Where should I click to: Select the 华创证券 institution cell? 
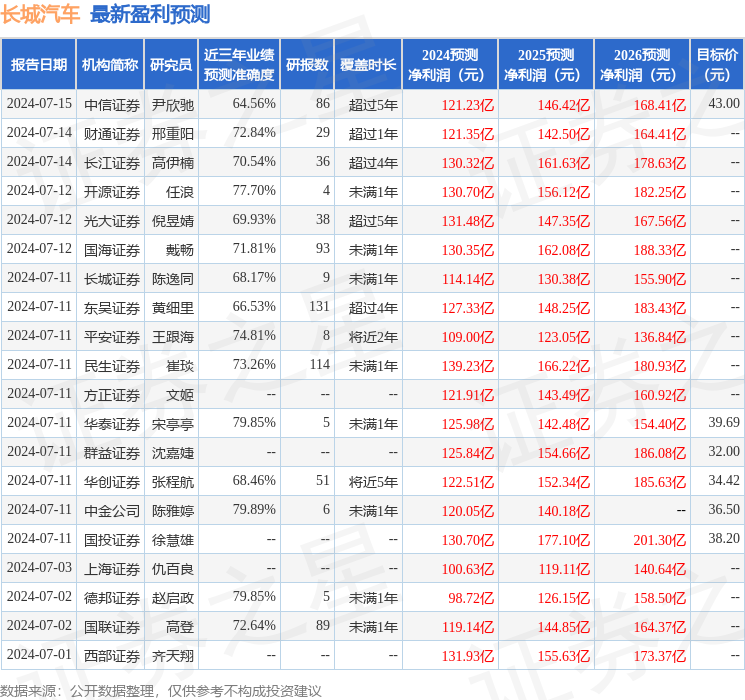coord(112,482)
